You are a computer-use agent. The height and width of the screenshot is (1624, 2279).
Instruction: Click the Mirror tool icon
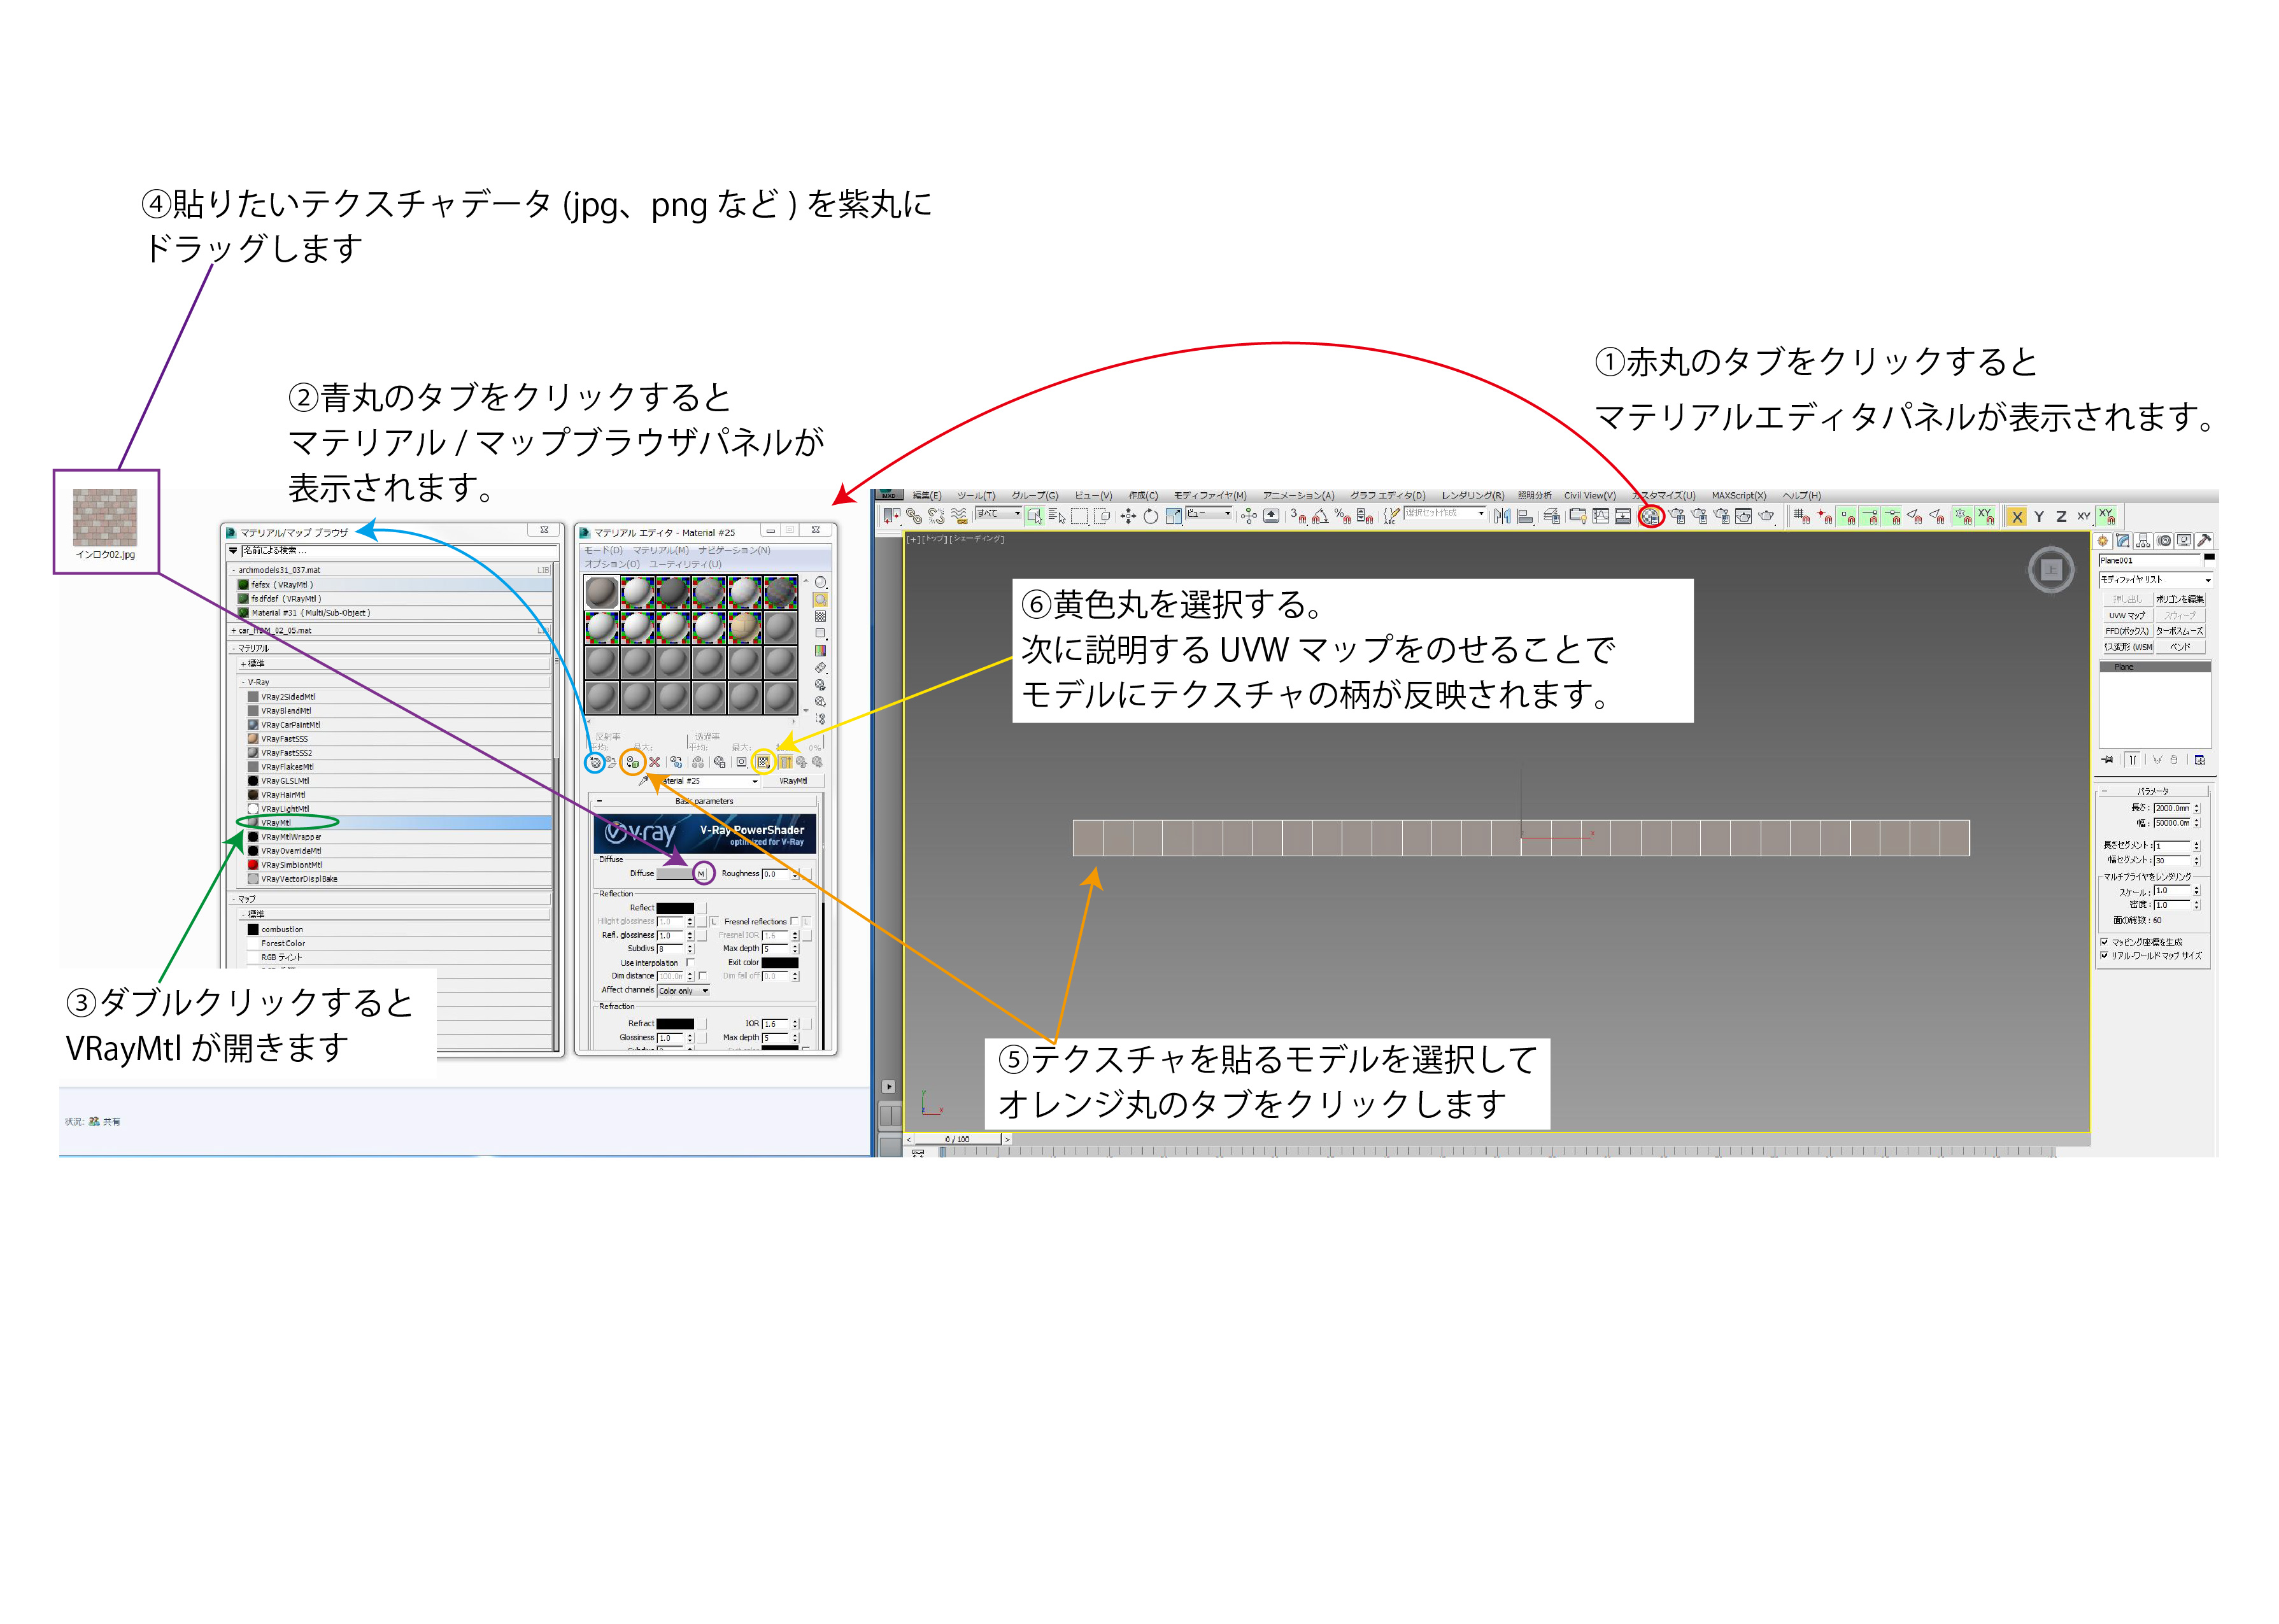(1502, 516)
